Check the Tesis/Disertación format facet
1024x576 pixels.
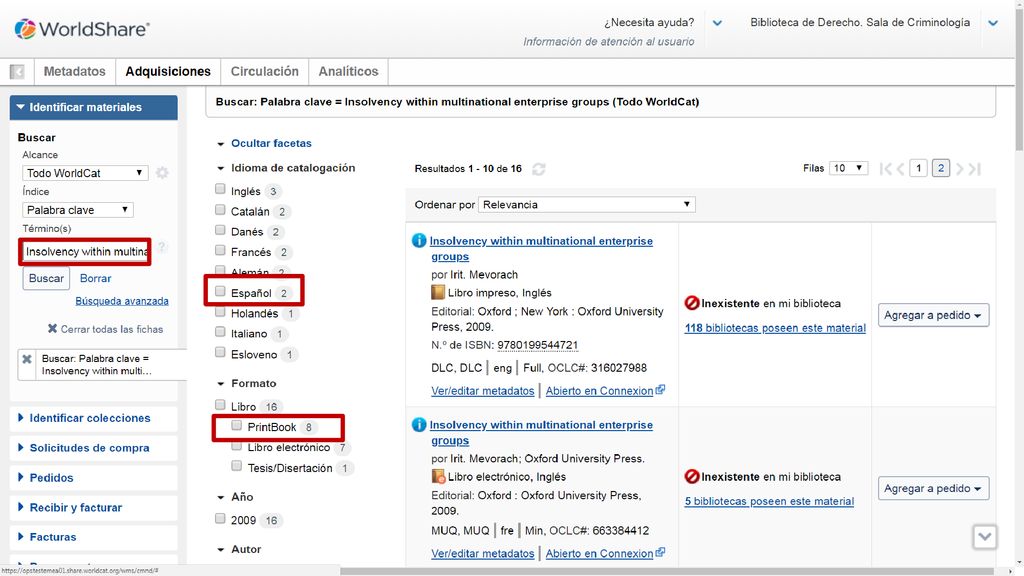pyautogui.click(x=236, y=466)
